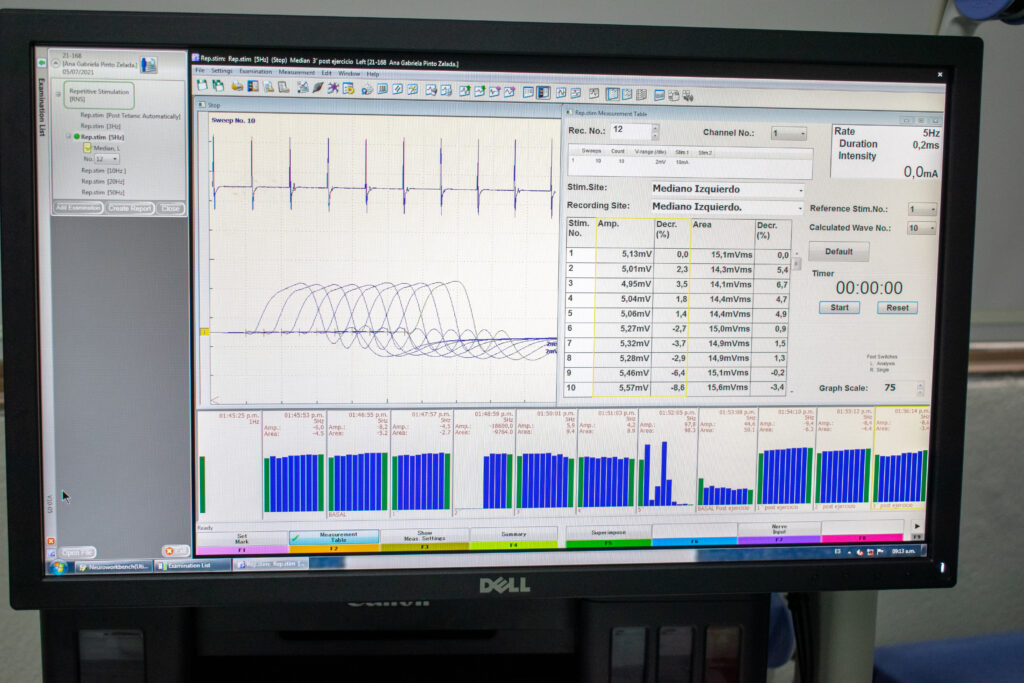The image size is (1024, 683).
Task: Click the yellow Median, L nerve icon
Action: [87, 147]
